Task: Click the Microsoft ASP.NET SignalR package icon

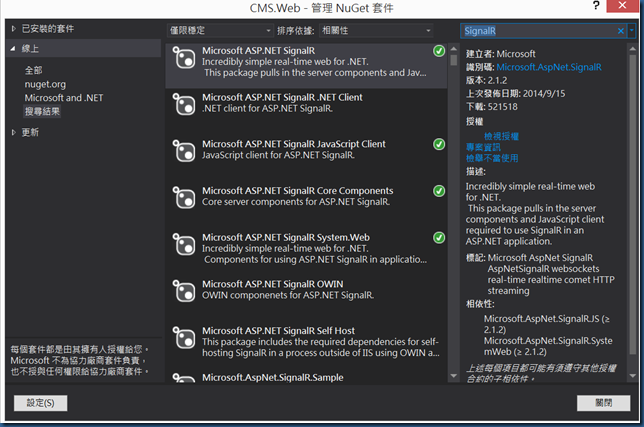Action: (x=184, y=57)
